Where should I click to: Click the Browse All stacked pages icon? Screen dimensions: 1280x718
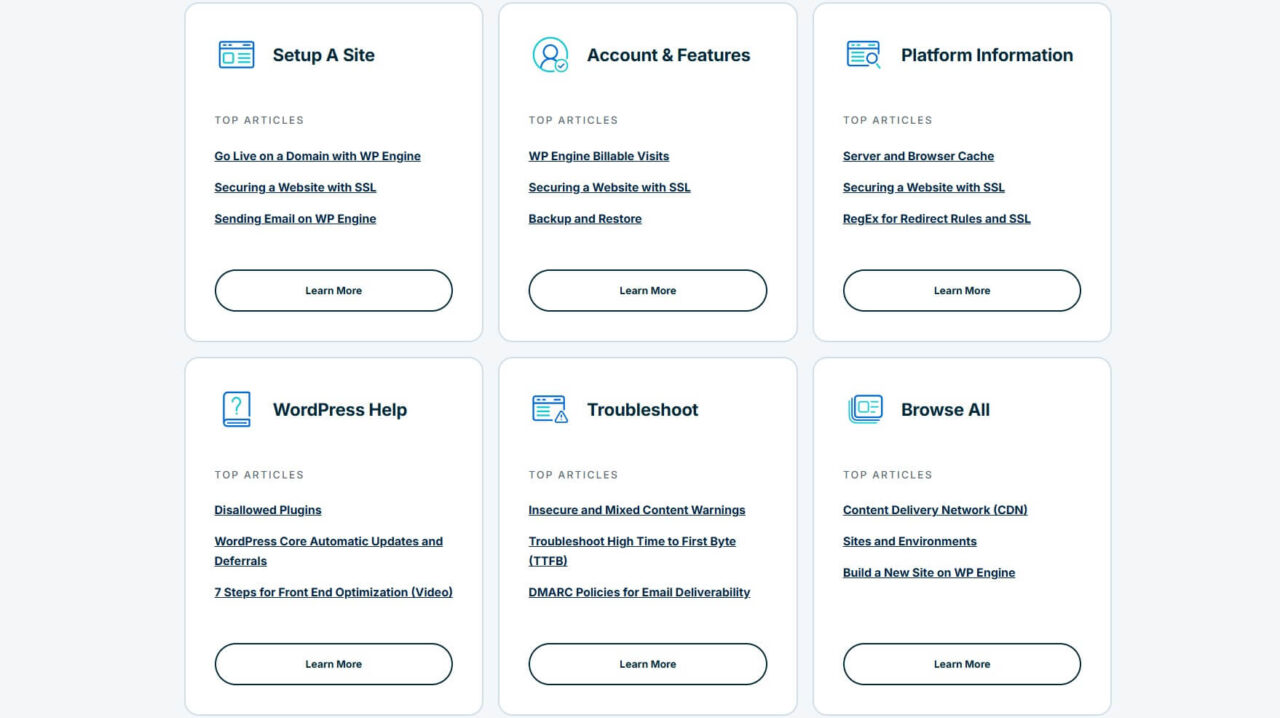click(x=865, y=409)
